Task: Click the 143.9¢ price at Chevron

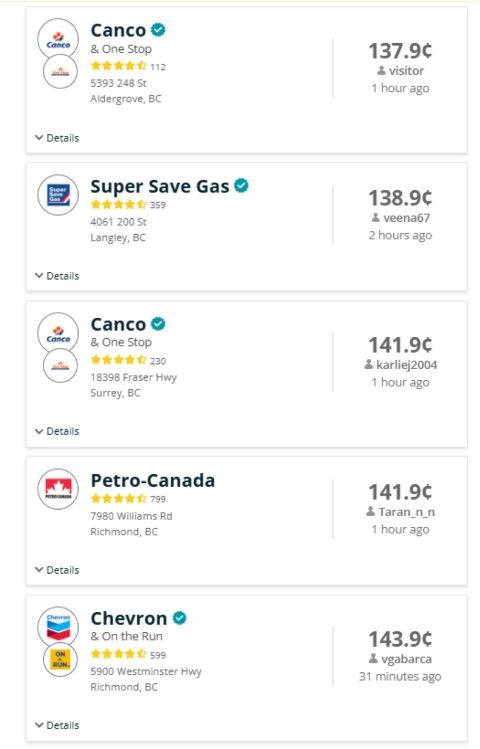Action: [x=400, y=639]
